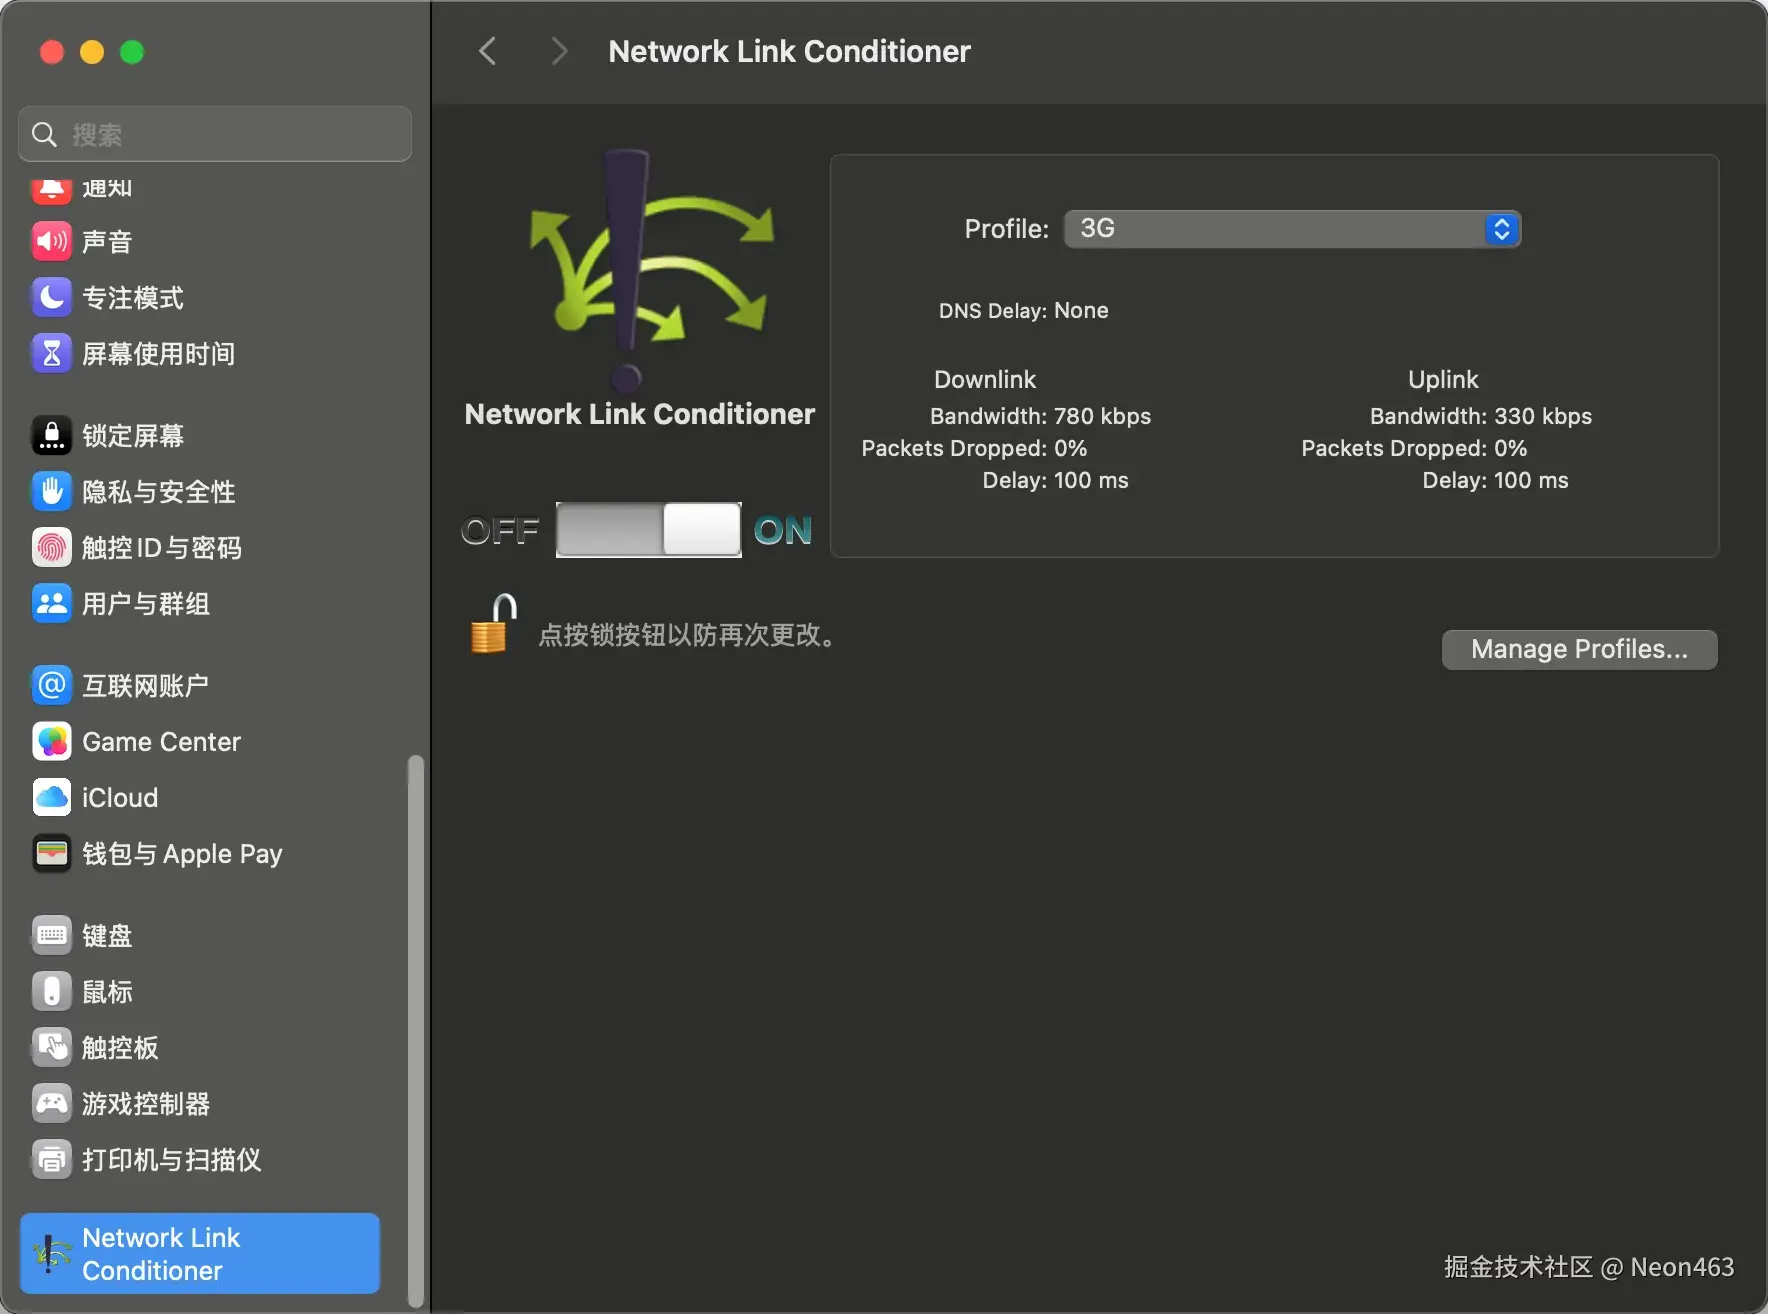The width and height of the screenshot is (1768, 1314).
Task: Click the magnifying glass search icon
Action: (44, 134)
